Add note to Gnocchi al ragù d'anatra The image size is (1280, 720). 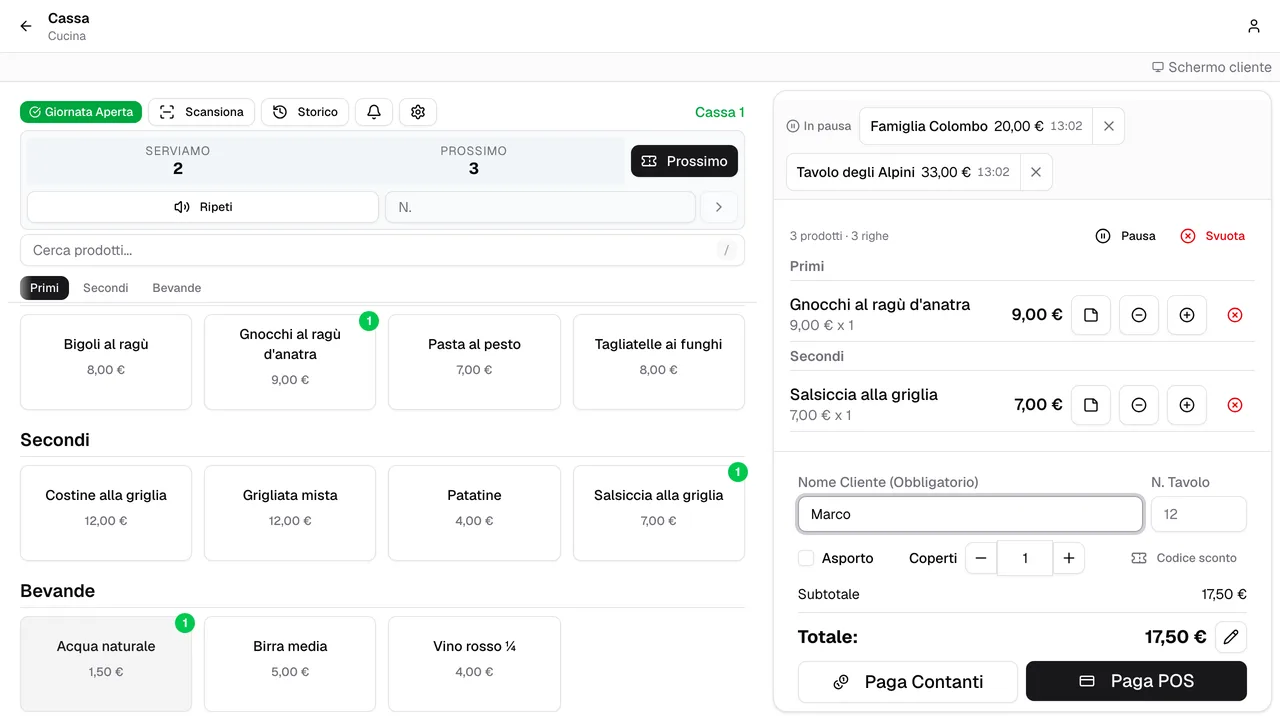tap(1091, 315)
